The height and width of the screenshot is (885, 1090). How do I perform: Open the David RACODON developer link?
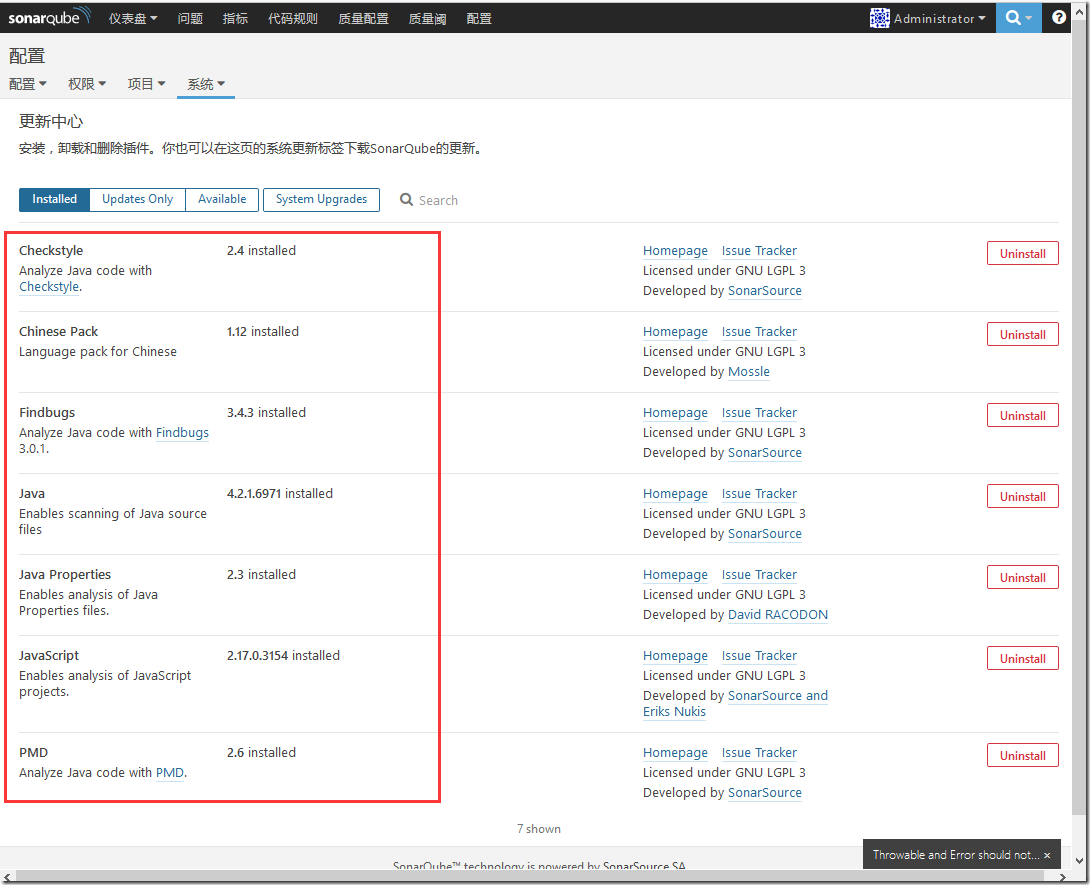[778, 615]
